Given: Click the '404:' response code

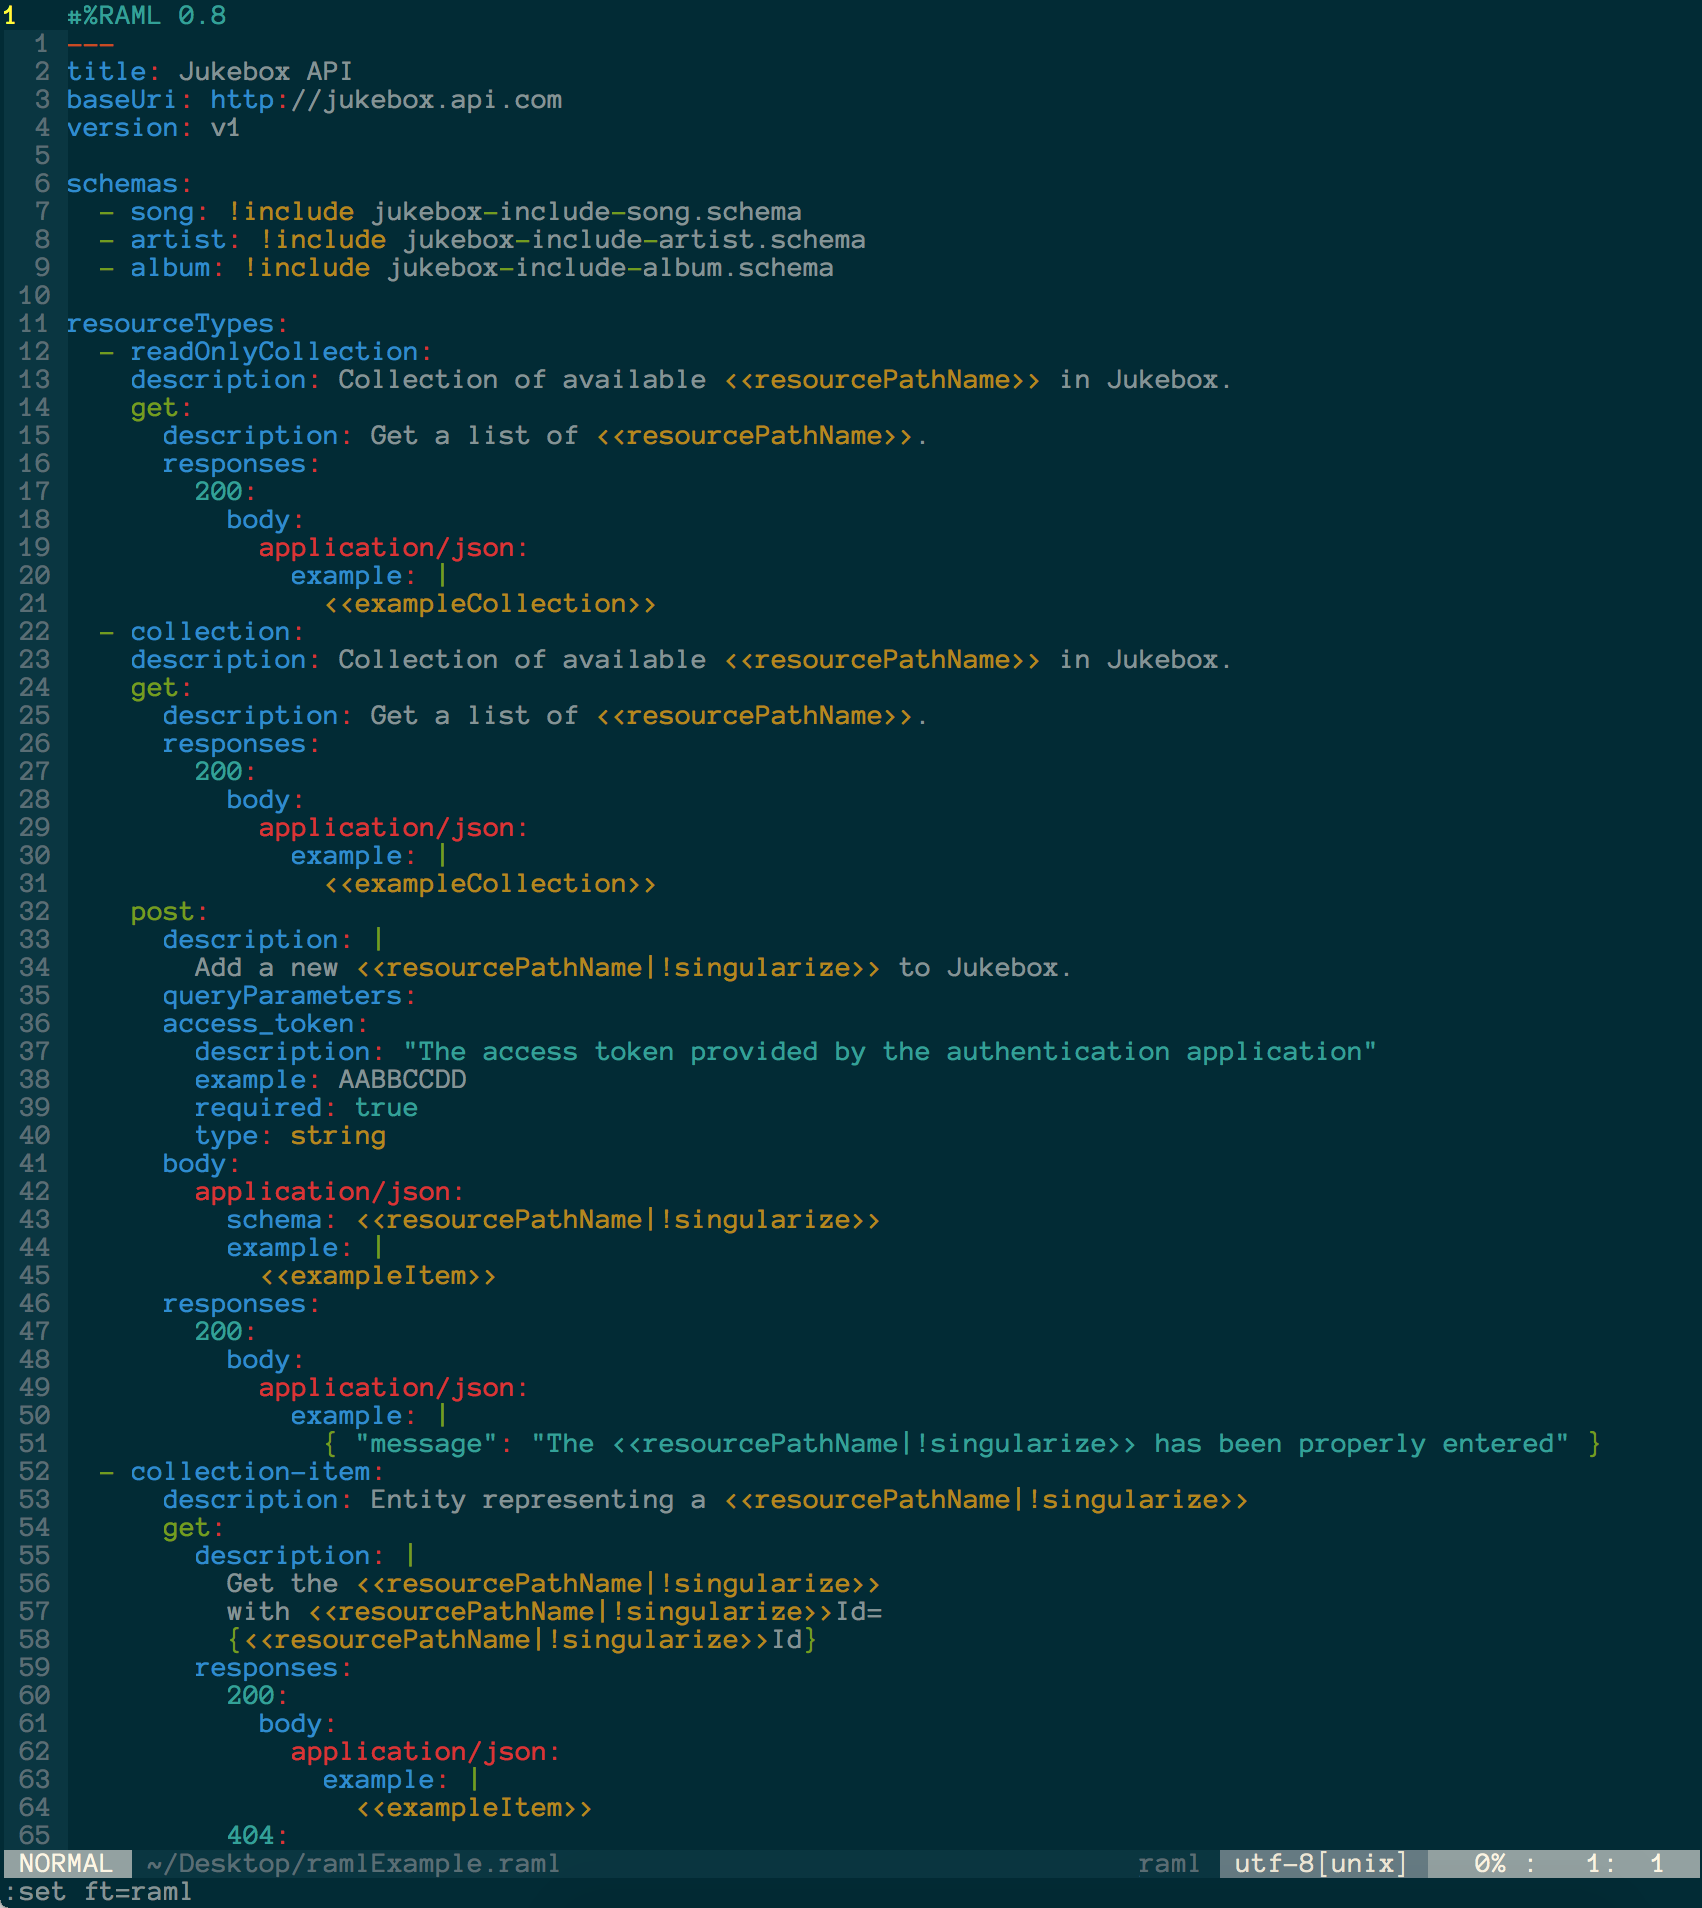Looking at the screenshot, I should pyautogui.click(x=257, y=1835).
